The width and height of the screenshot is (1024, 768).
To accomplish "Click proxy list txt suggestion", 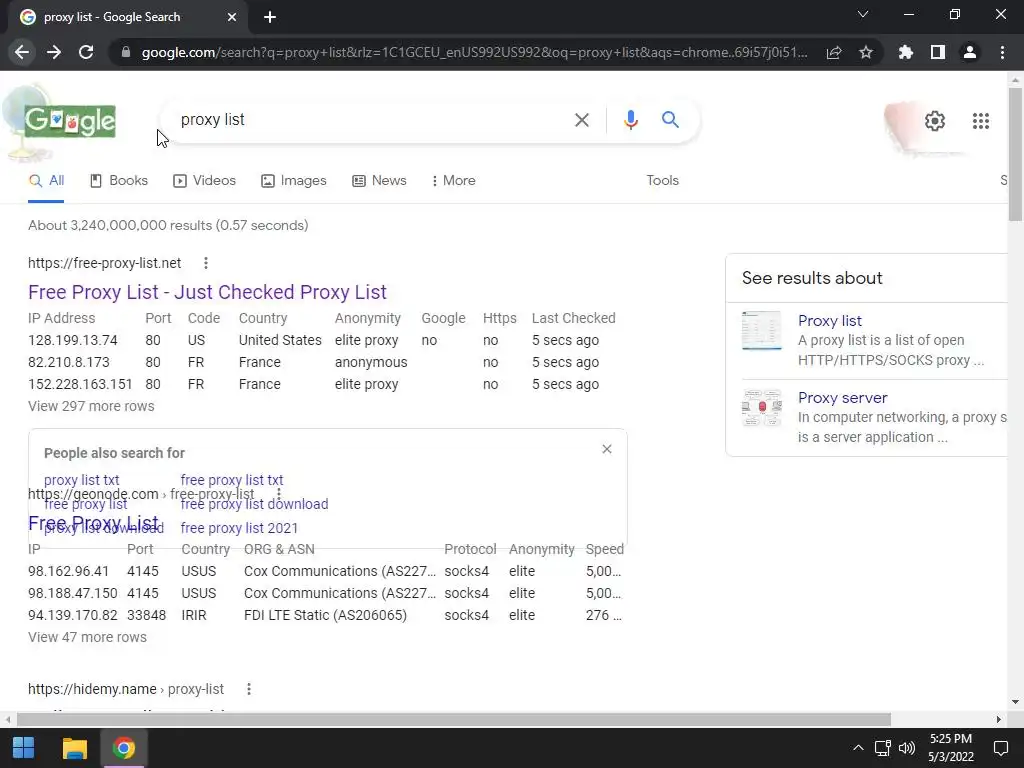I will tap(82, 480).
